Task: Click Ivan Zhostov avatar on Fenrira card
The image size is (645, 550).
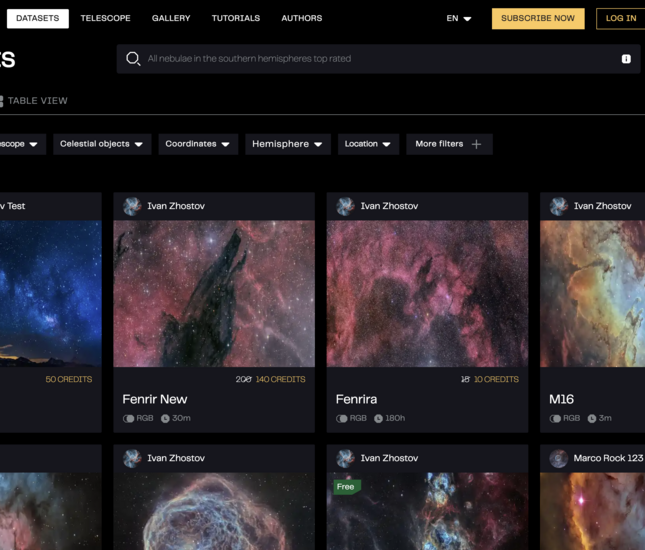Action: coord(345,206)
